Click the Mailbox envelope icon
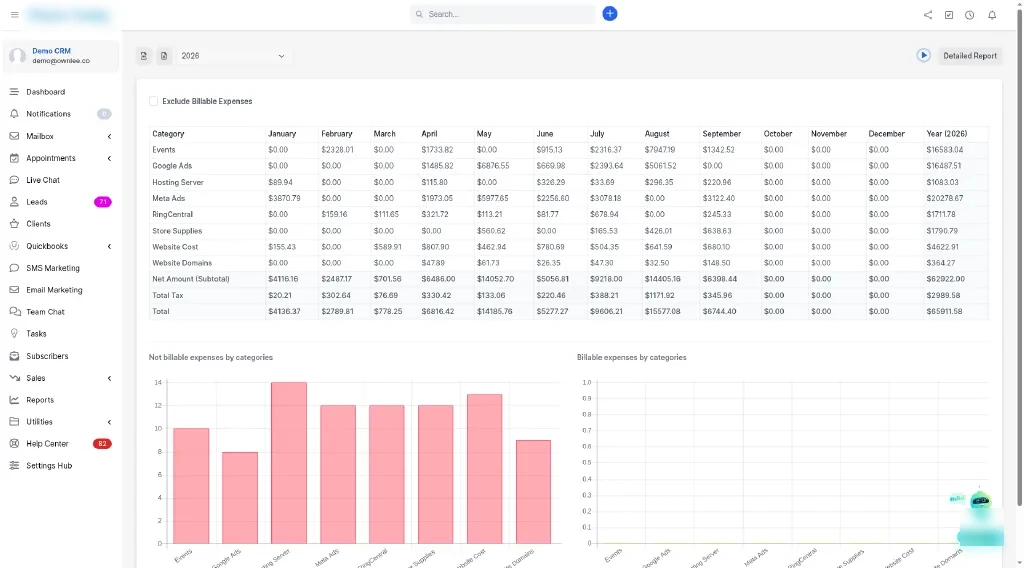 14,136
